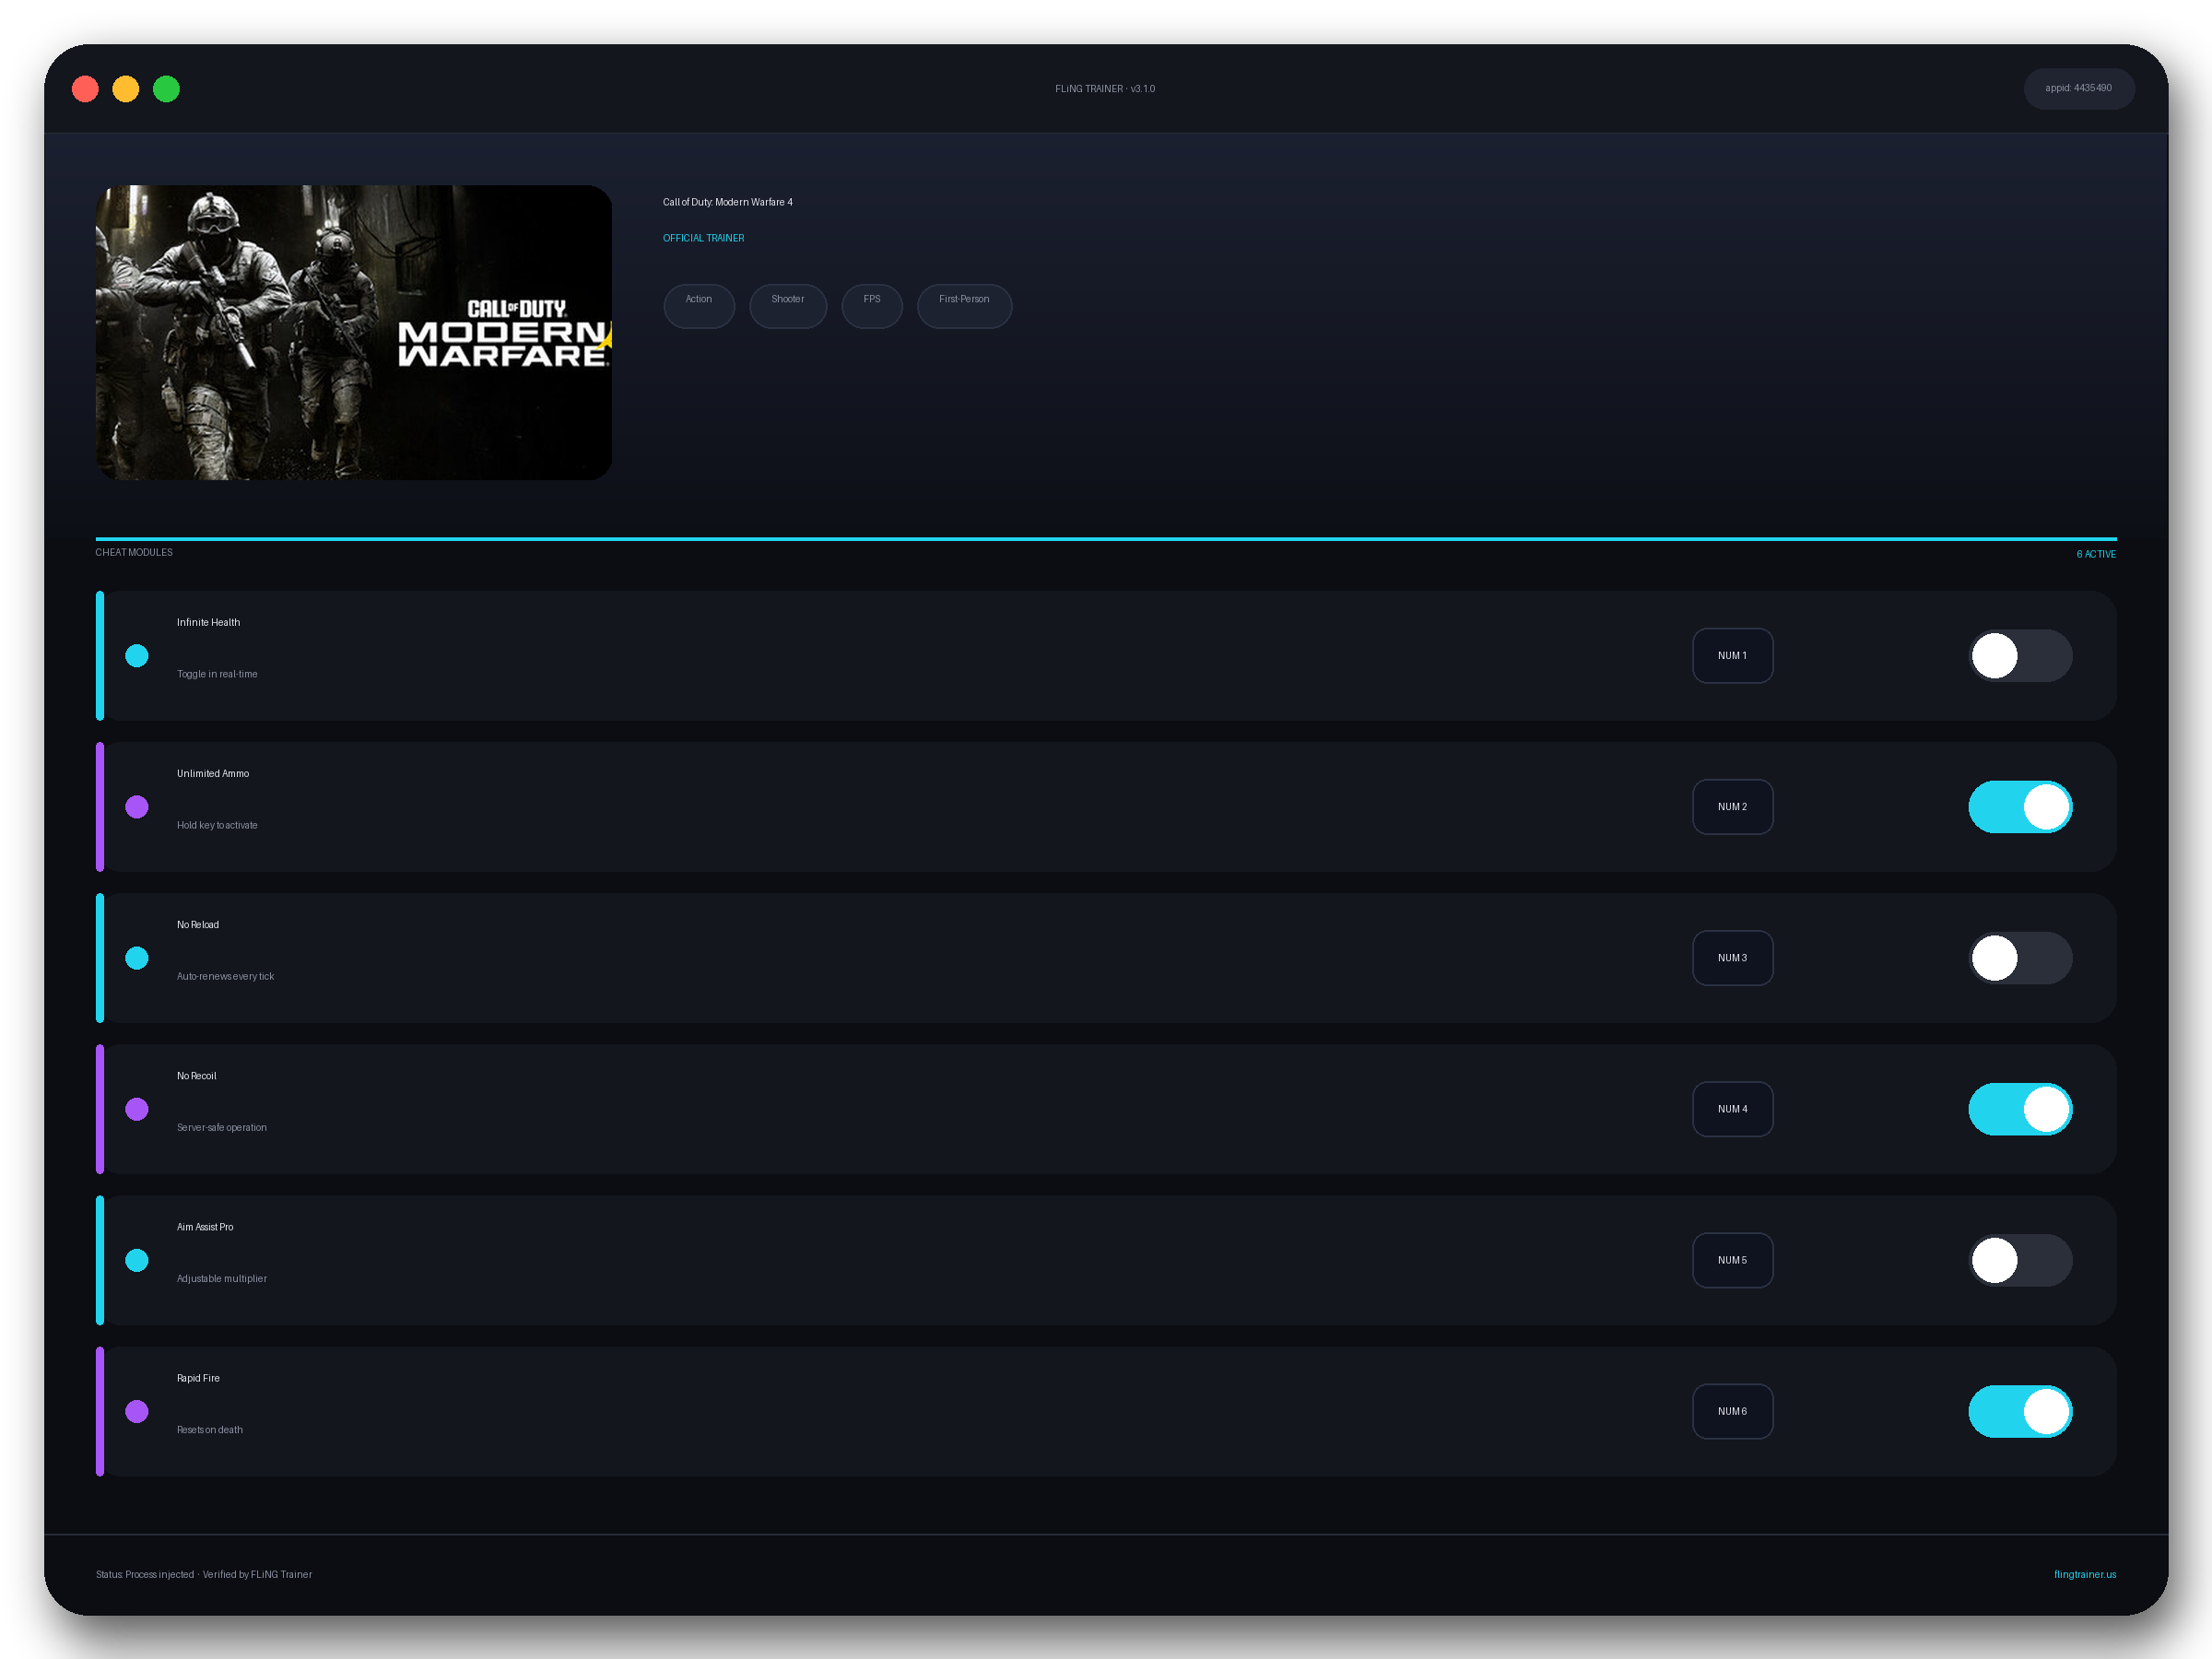Click the Infinite Health module name
The width and height of the screenshot is (2212, 1659).
tap(208, 622)
